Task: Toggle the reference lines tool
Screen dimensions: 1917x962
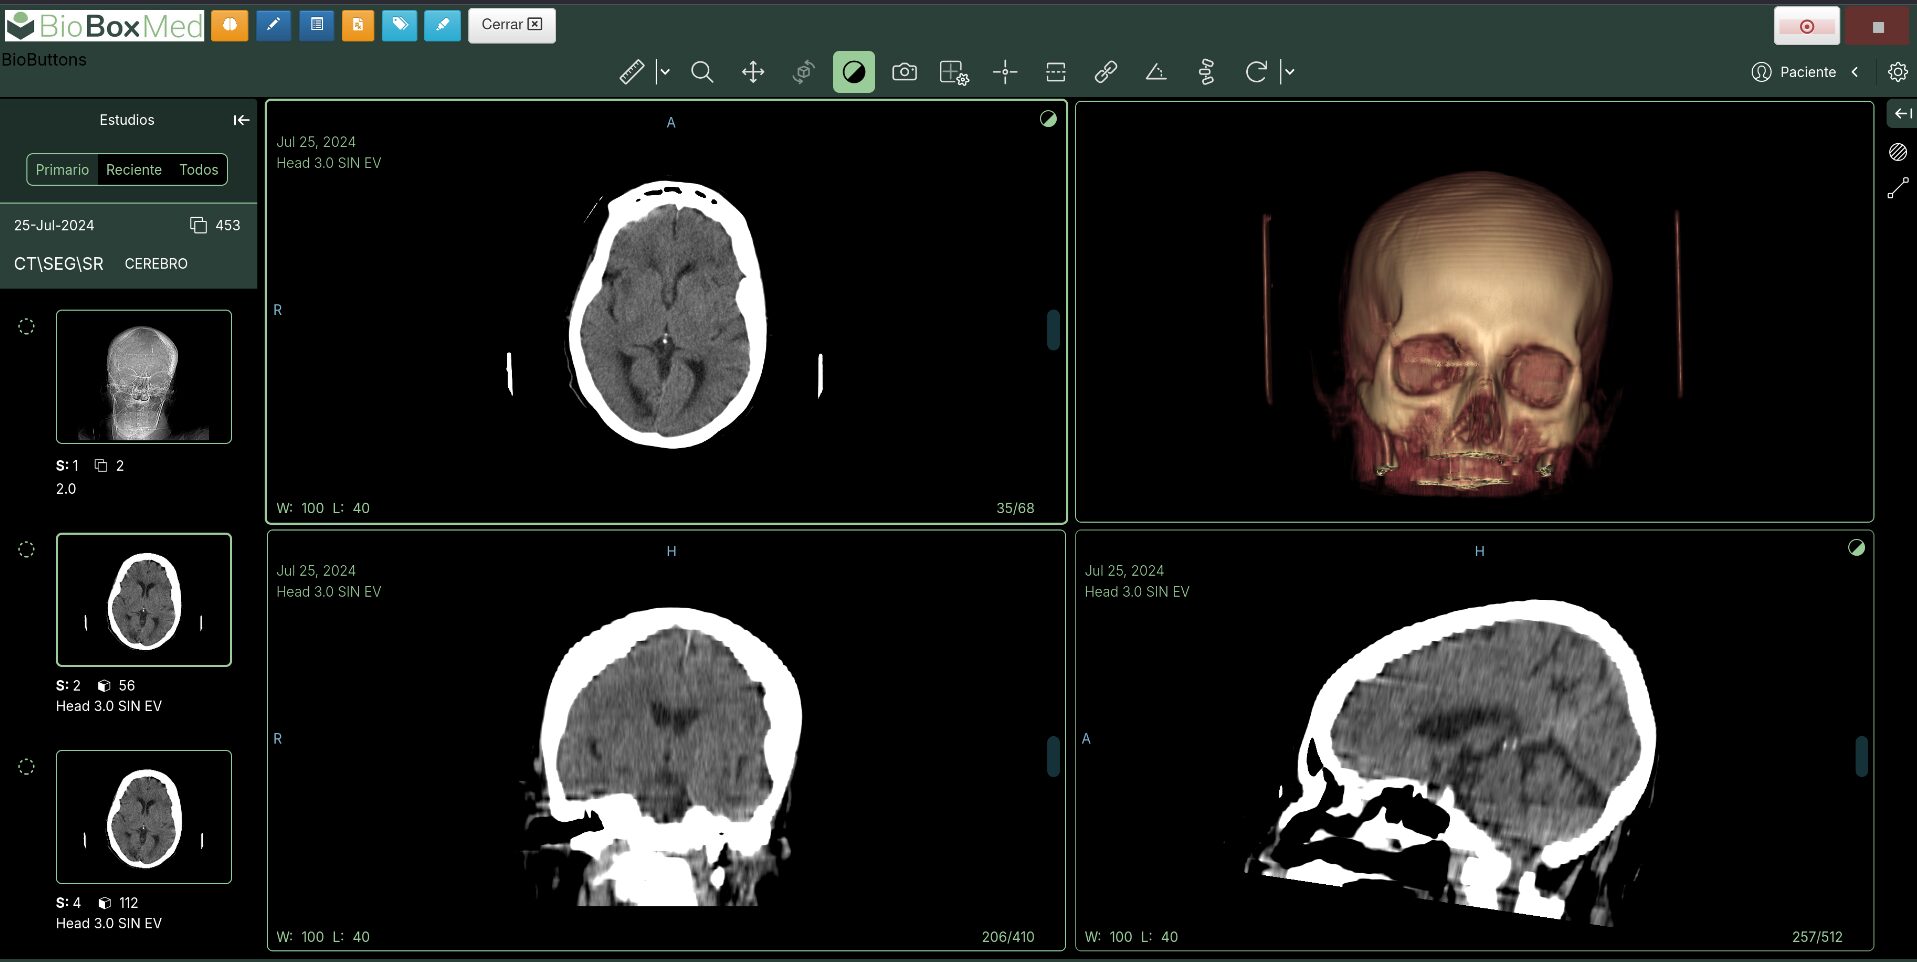Action: (1055, 72)
